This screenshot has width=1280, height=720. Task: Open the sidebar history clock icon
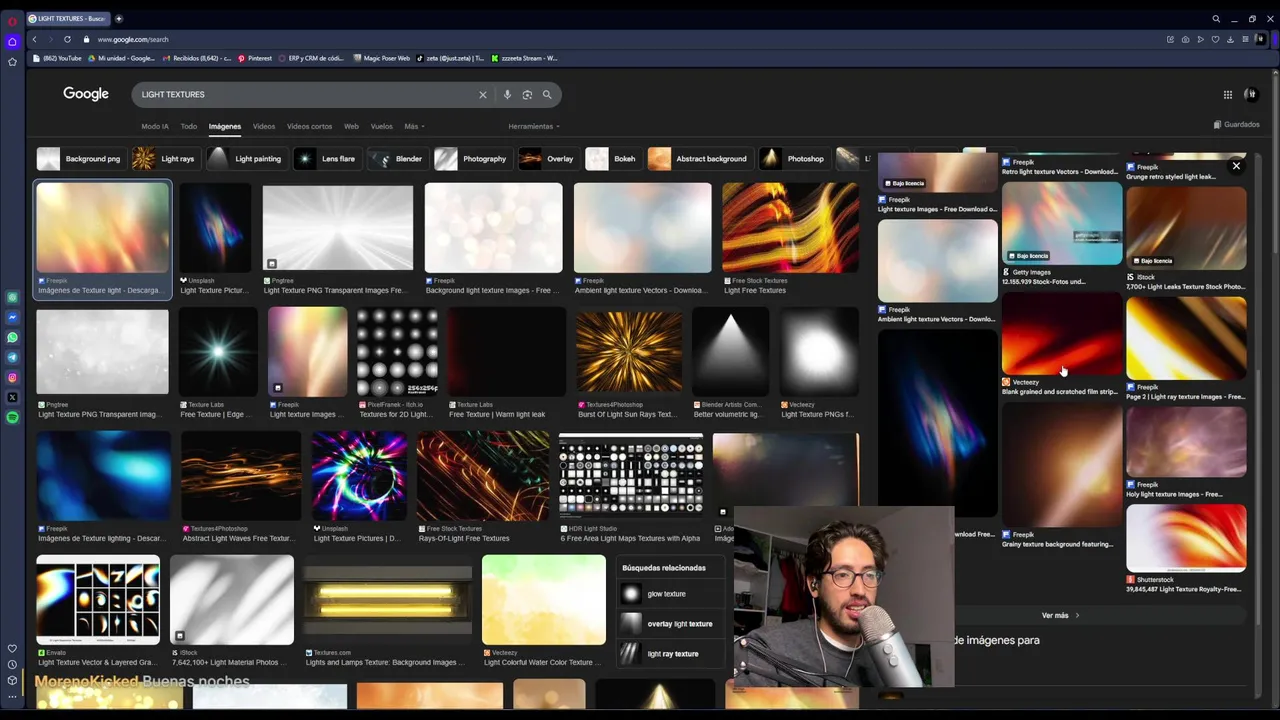[x=12, y=665]
